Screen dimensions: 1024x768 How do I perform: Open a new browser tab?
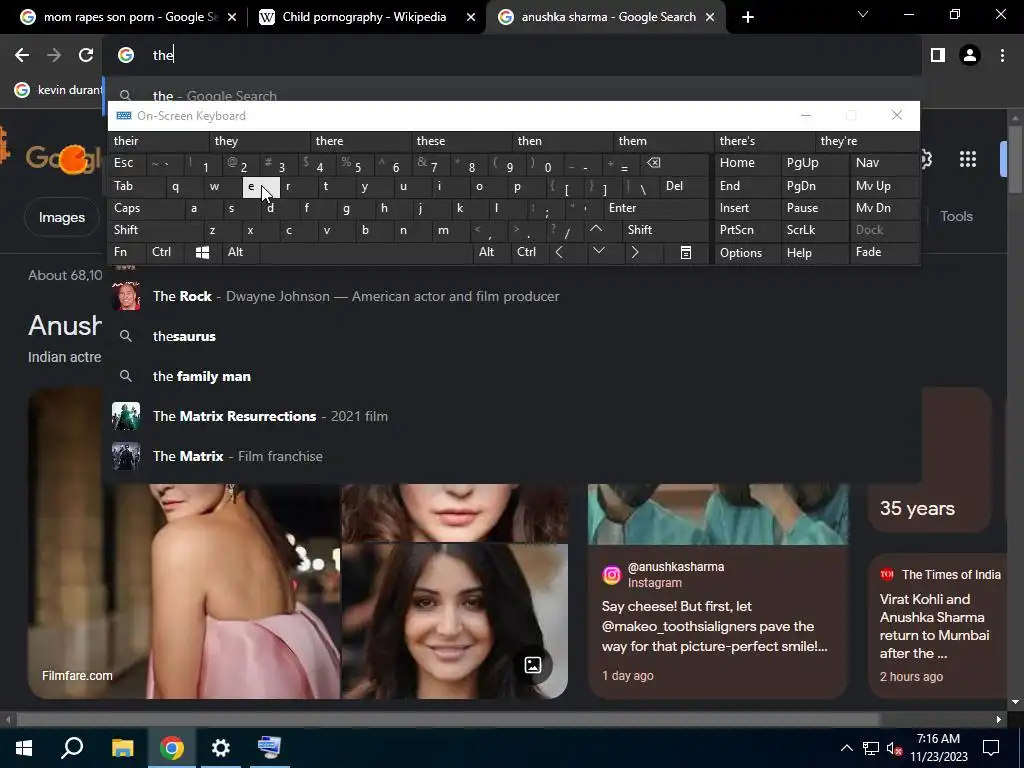coord(748,17)
